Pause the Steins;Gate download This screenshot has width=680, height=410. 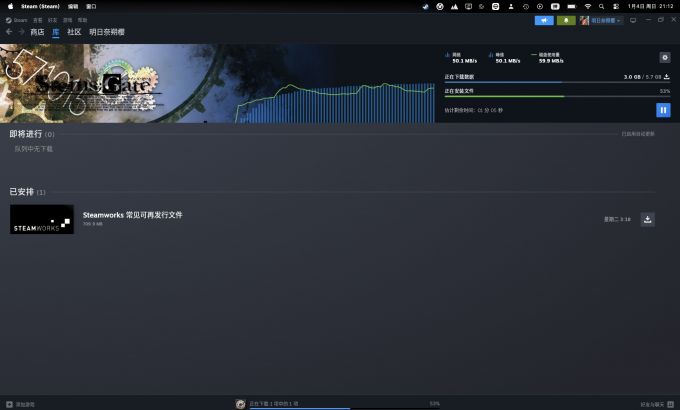663,110
